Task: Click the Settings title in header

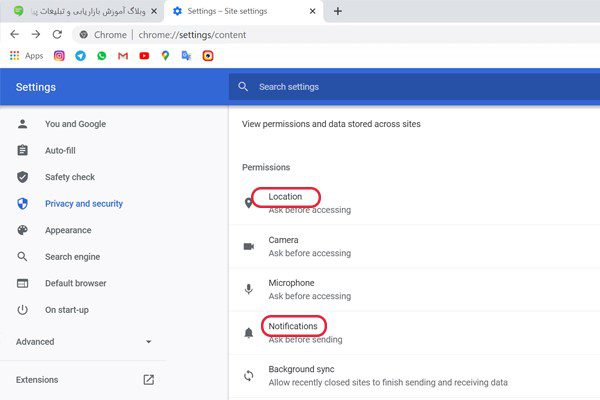Action: click(x=36, y=87)
